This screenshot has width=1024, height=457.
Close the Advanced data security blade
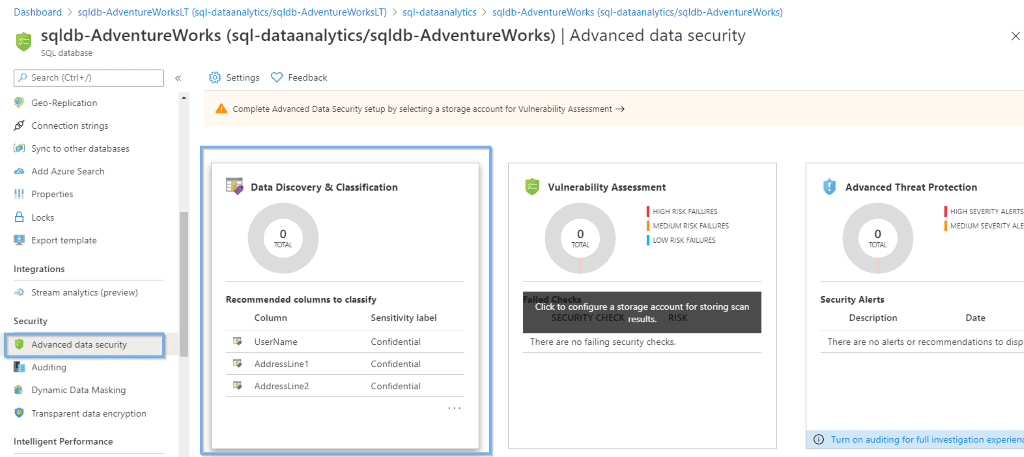pyautogui.click(x=1014, y=37)
